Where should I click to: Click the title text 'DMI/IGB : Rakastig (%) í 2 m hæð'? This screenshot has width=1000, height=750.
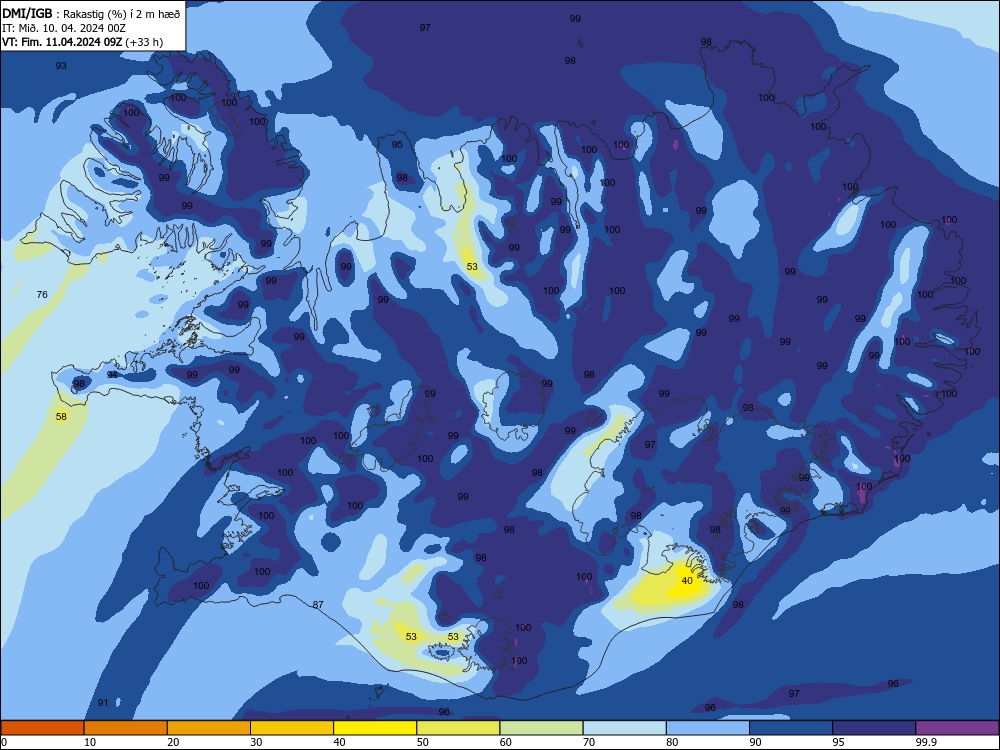(91, 14)
